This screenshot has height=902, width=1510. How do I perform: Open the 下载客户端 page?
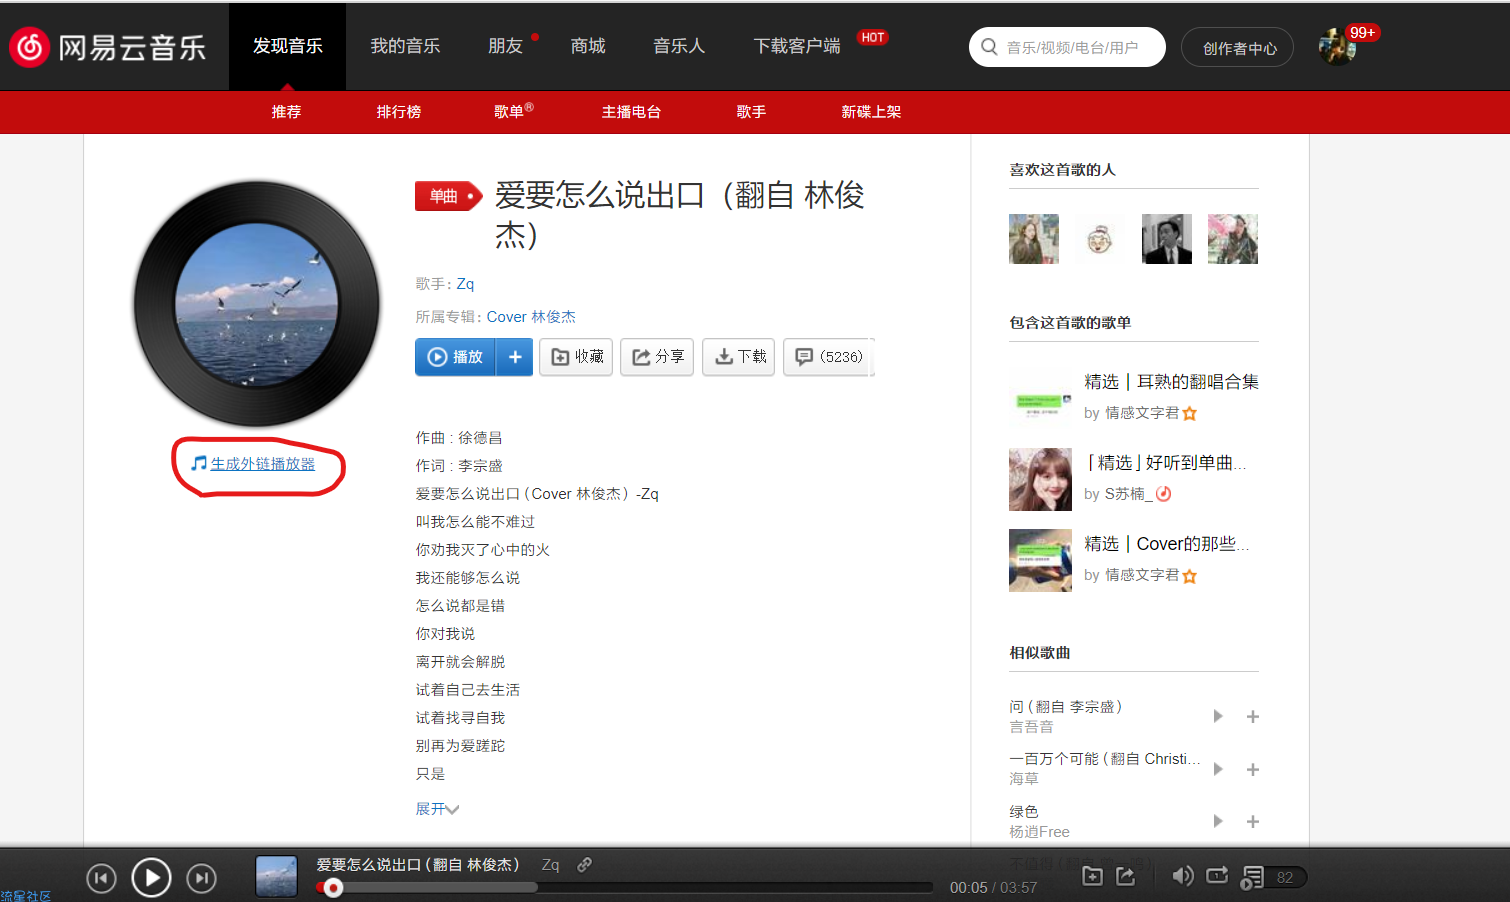point(797,46)
